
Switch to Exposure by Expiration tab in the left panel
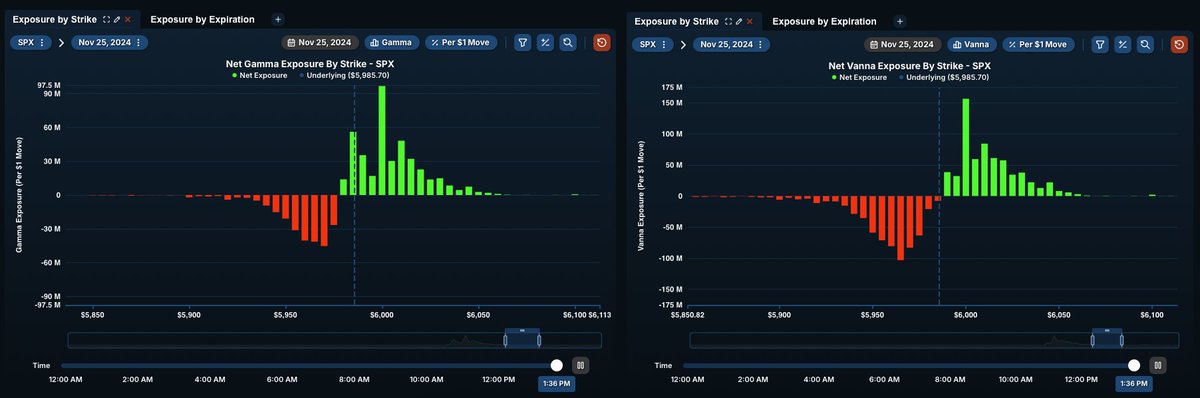pos(202,19)
